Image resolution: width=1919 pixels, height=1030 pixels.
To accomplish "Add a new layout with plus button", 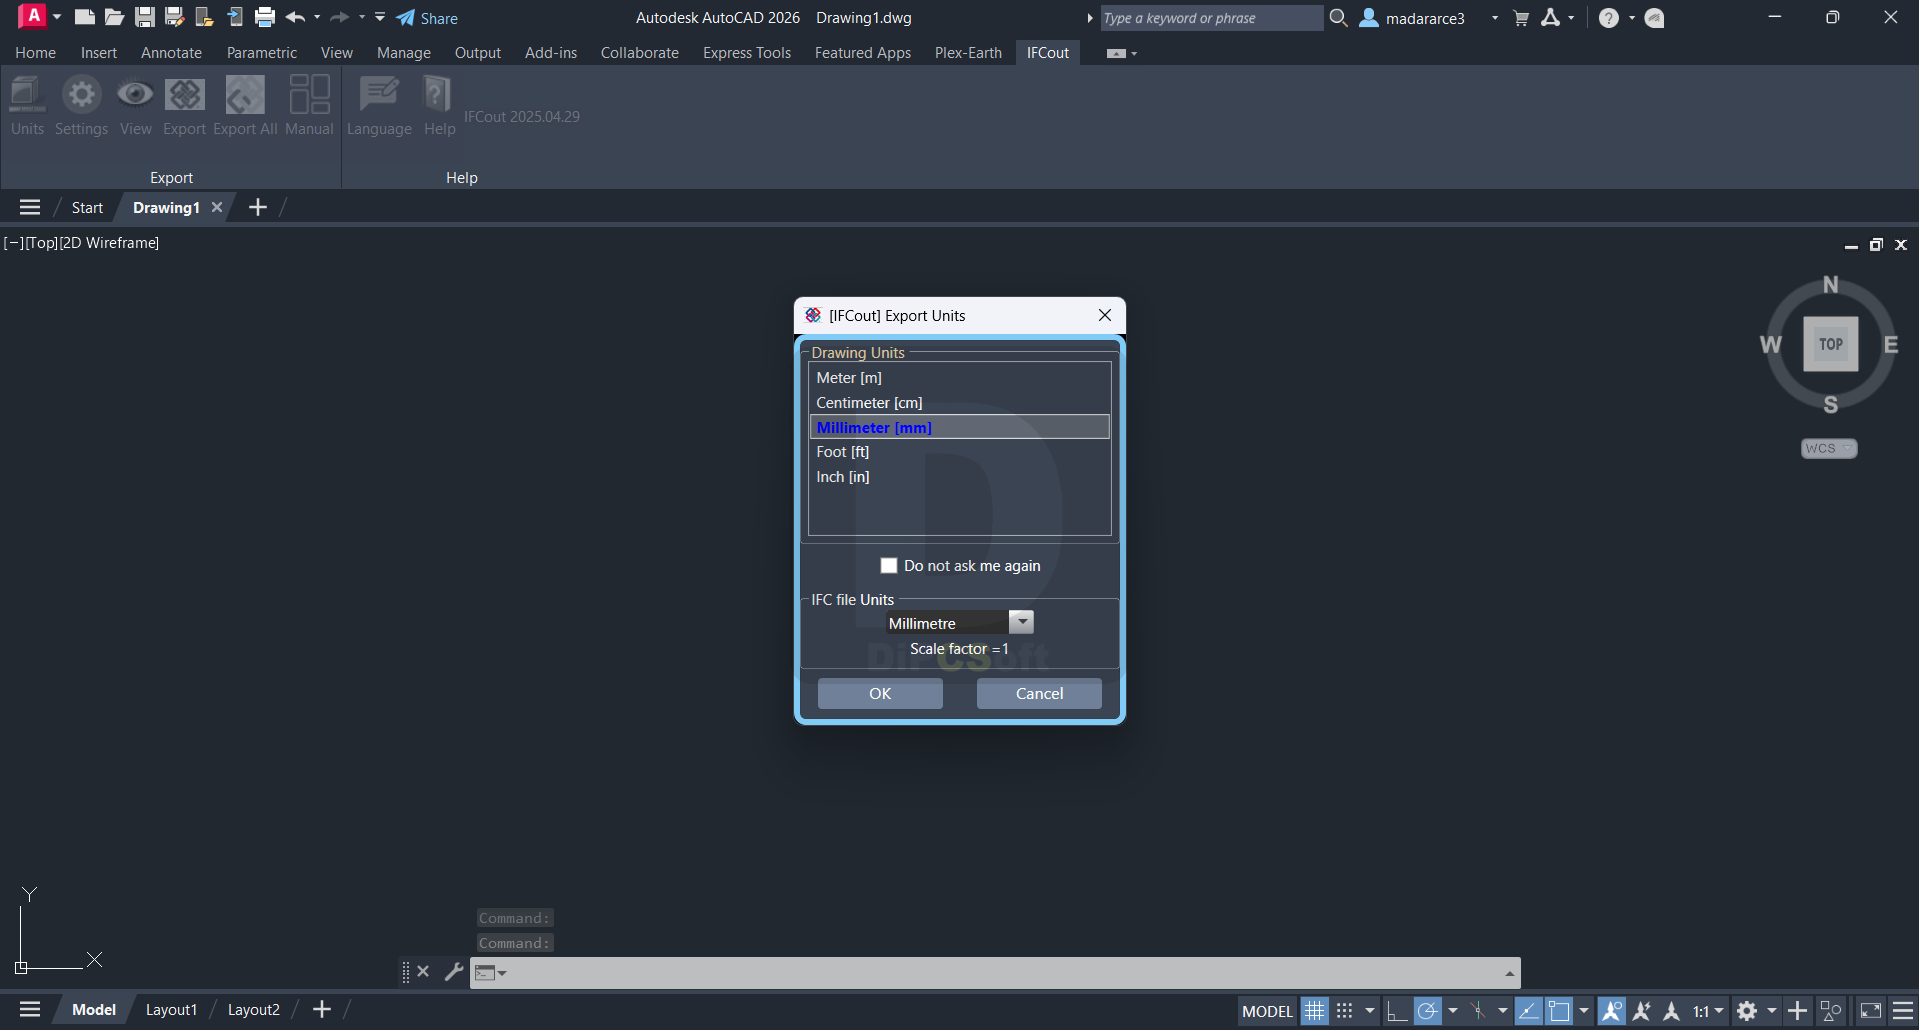I will pyautogui.click(x=321, y=1010).
